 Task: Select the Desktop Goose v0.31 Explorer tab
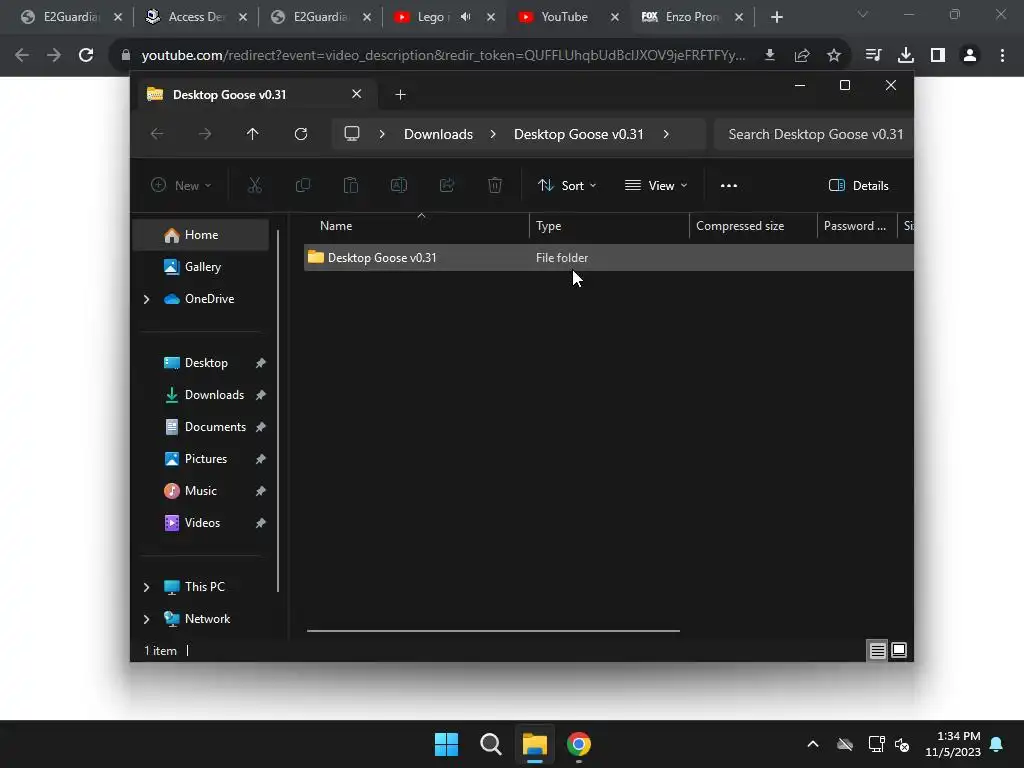255,95
